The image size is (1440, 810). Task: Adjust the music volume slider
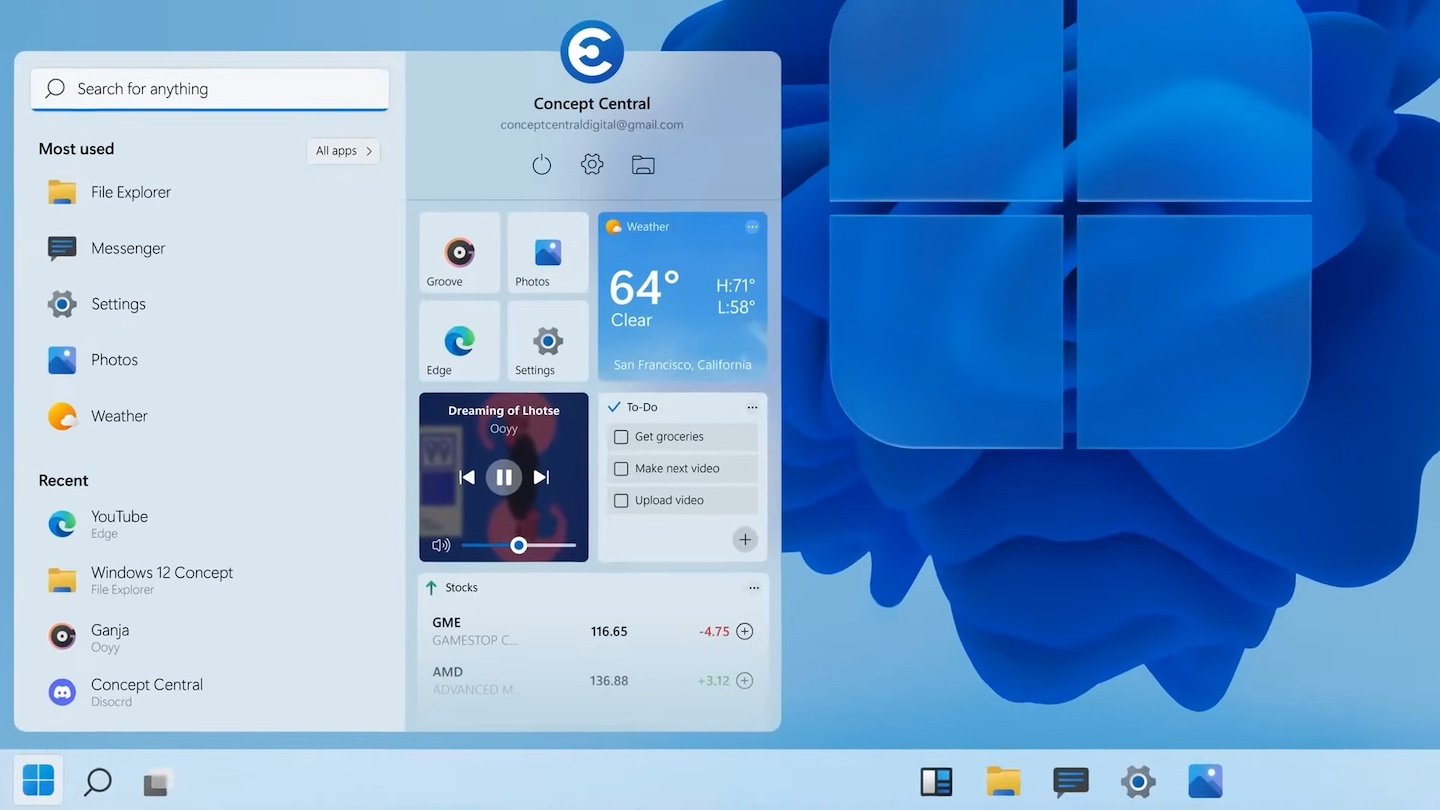tap(518, 545)
